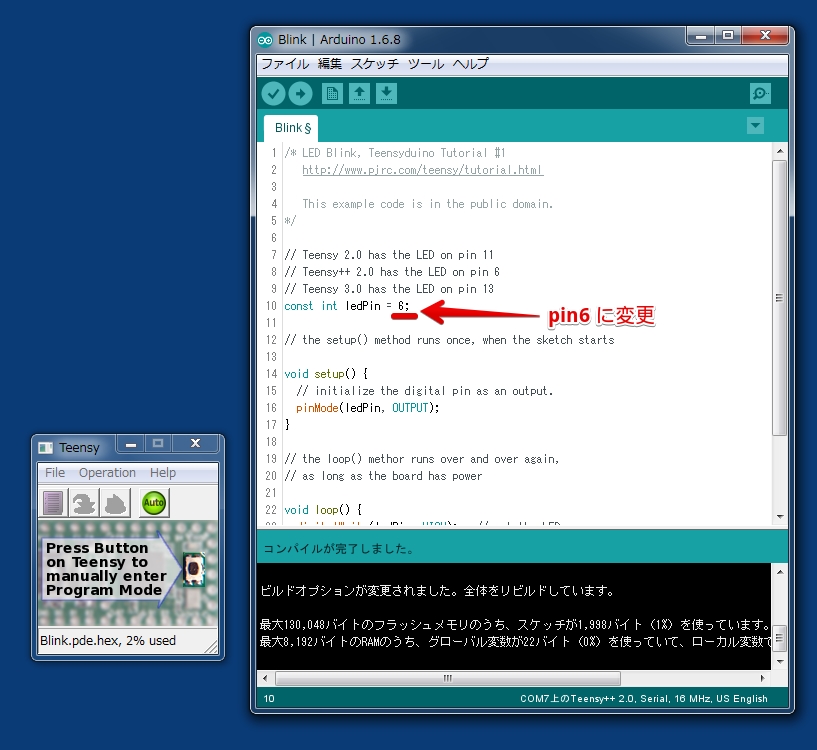
Task: Open the Help menu in Teensy
Action: click(x=163, y=473)
